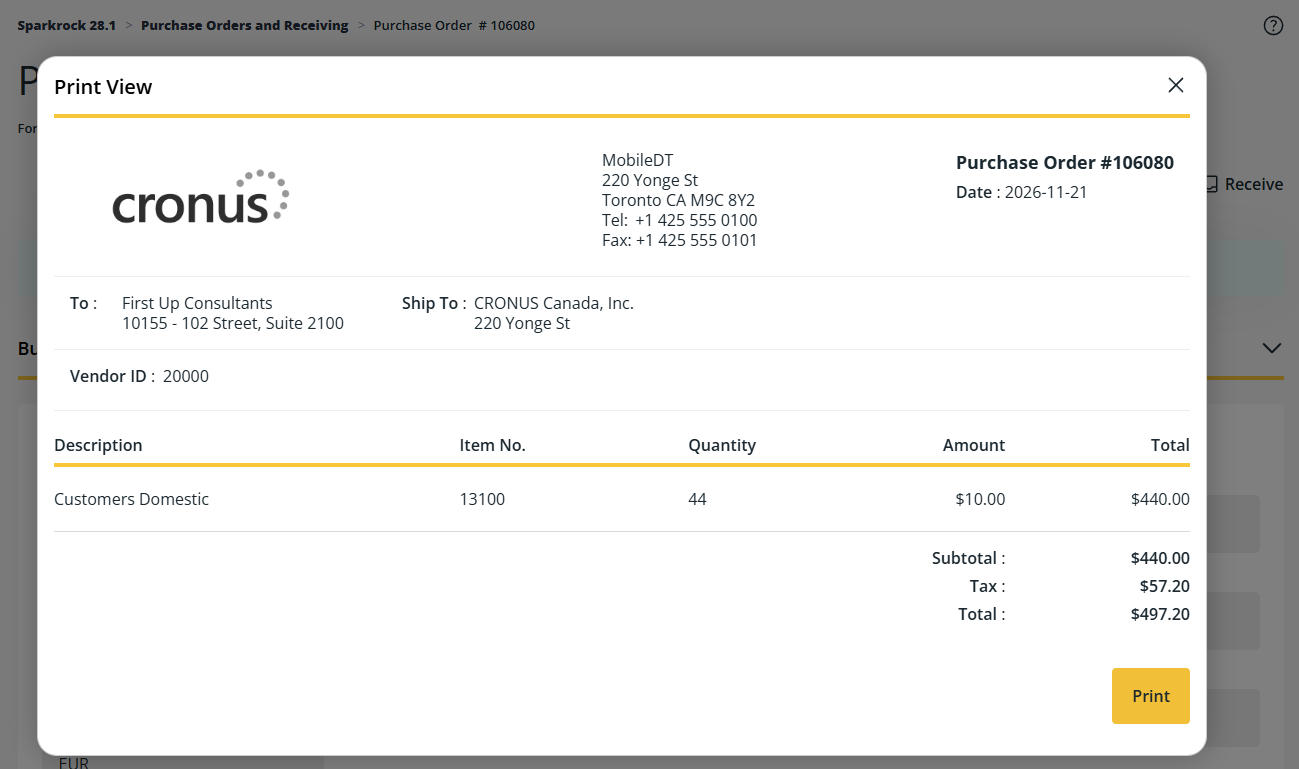The height and width of the screenshot is (769, 1299).
Task: Click the Description column header
Action: [98, 445]
